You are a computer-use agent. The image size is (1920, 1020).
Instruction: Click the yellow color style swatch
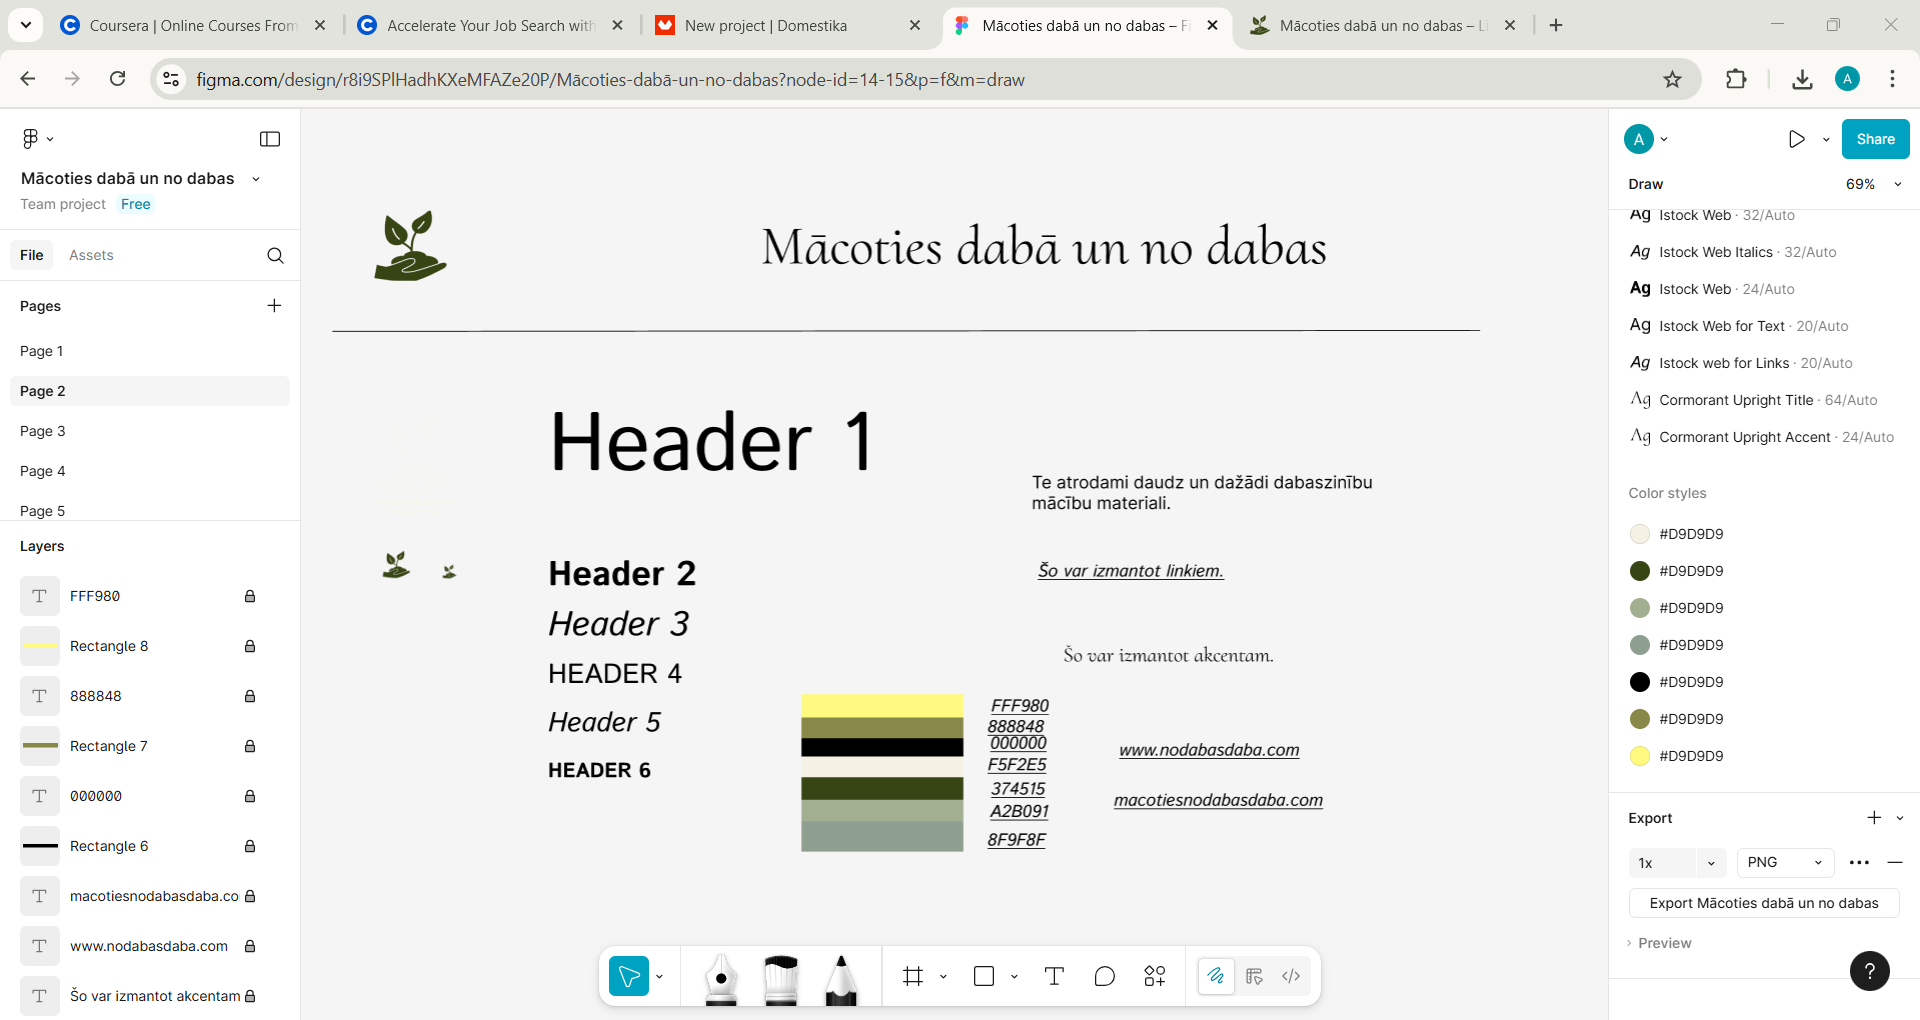point(1640,756)
